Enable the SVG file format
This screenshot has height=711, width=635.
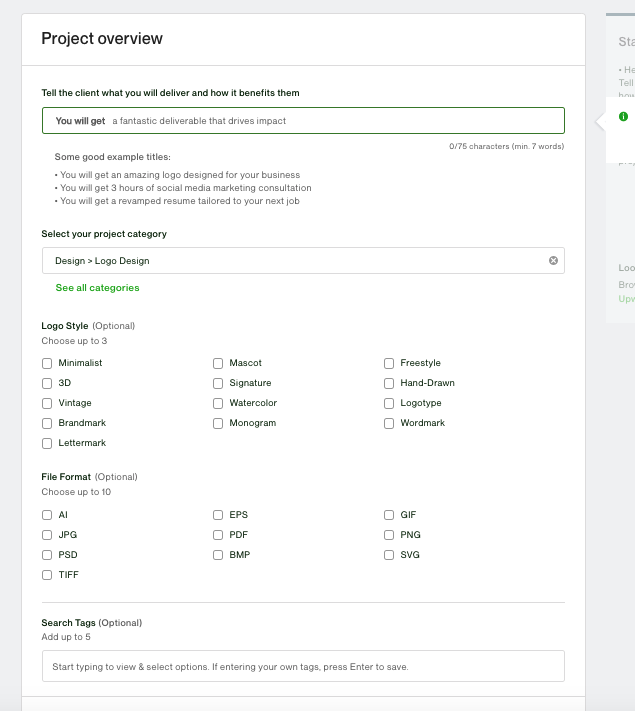coord(391,555)
